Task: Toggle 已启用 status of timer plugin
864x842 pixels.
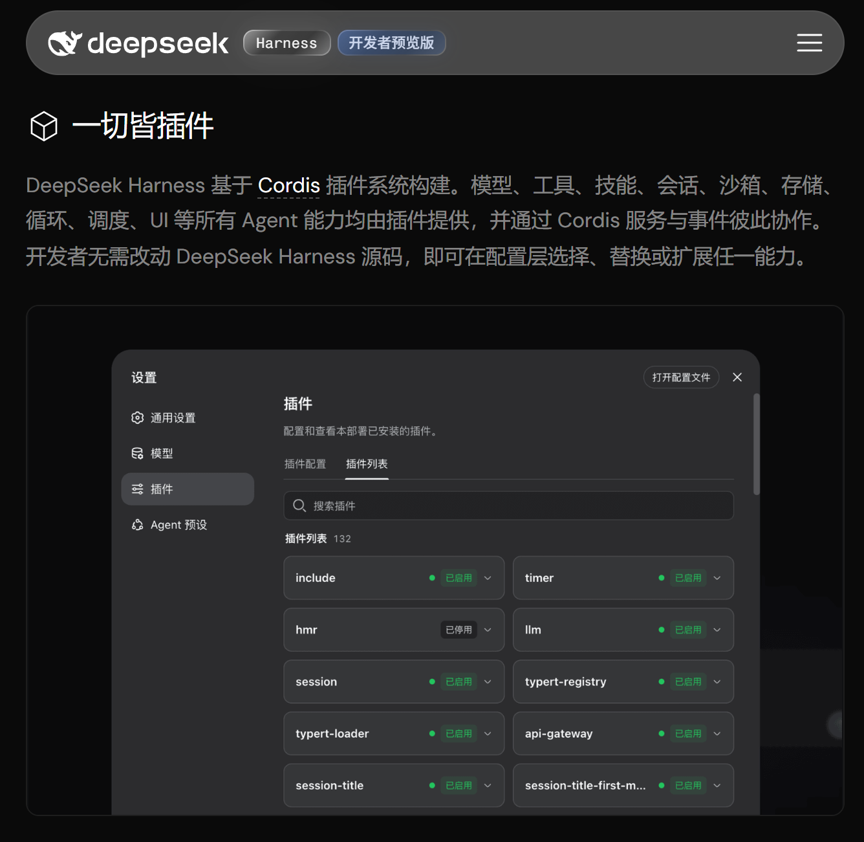Action: (688, 578)
